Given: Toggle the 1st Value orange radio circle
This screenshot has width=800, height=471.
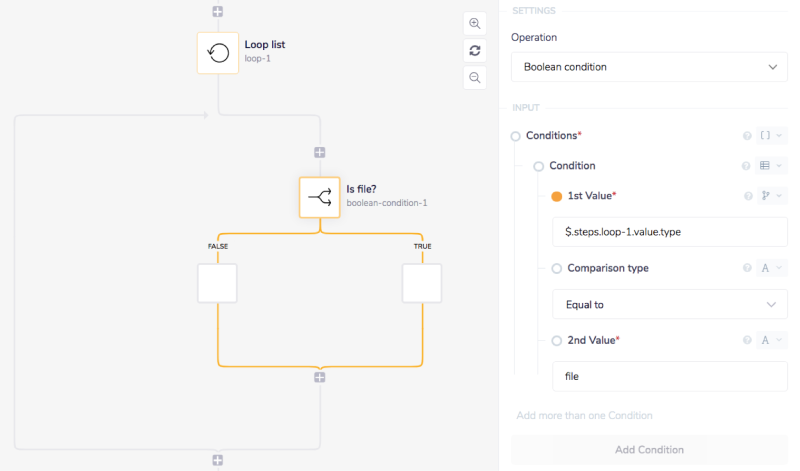Looking at the screenshot, I should click(557, 196).
